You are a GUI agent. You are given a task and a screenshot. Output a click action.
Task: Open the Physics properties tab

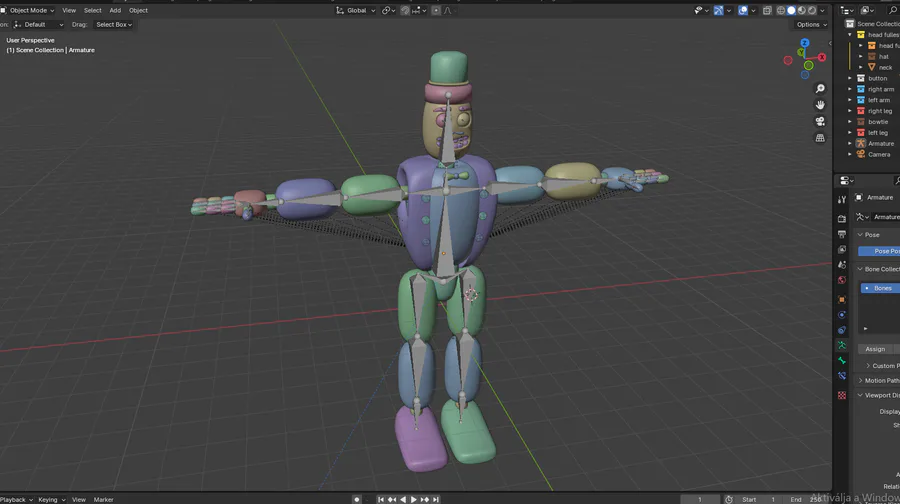(841, 315)
